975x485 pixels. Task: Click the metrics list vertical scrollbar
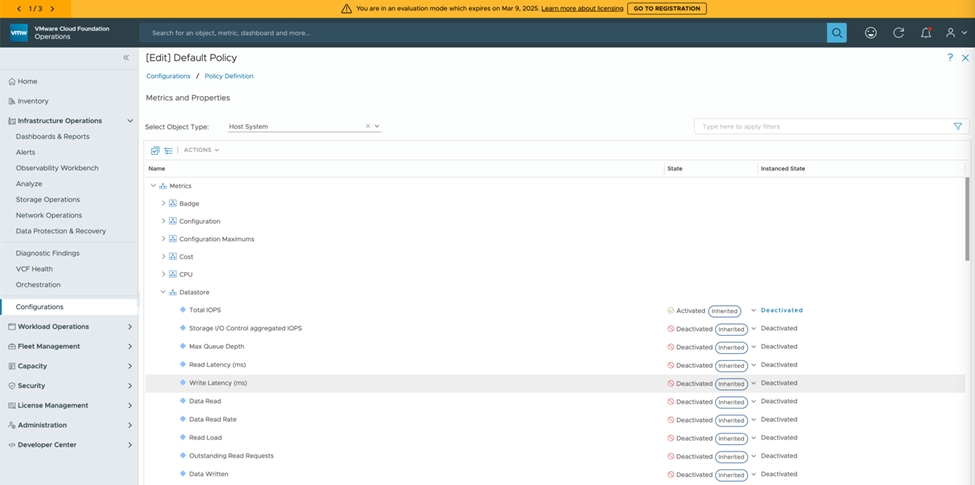coord(967,220)
